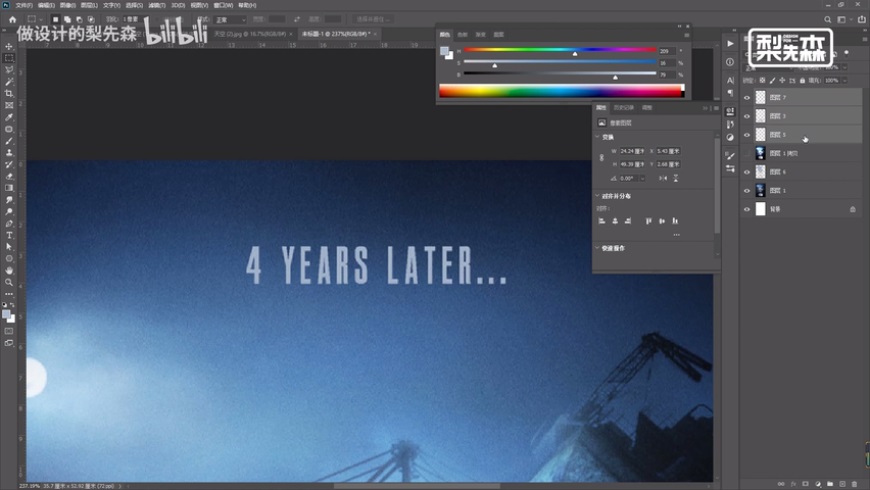Screen dimensions: 870x490
Task: Collapse the 变换 section in Properties
Action: 598,137
